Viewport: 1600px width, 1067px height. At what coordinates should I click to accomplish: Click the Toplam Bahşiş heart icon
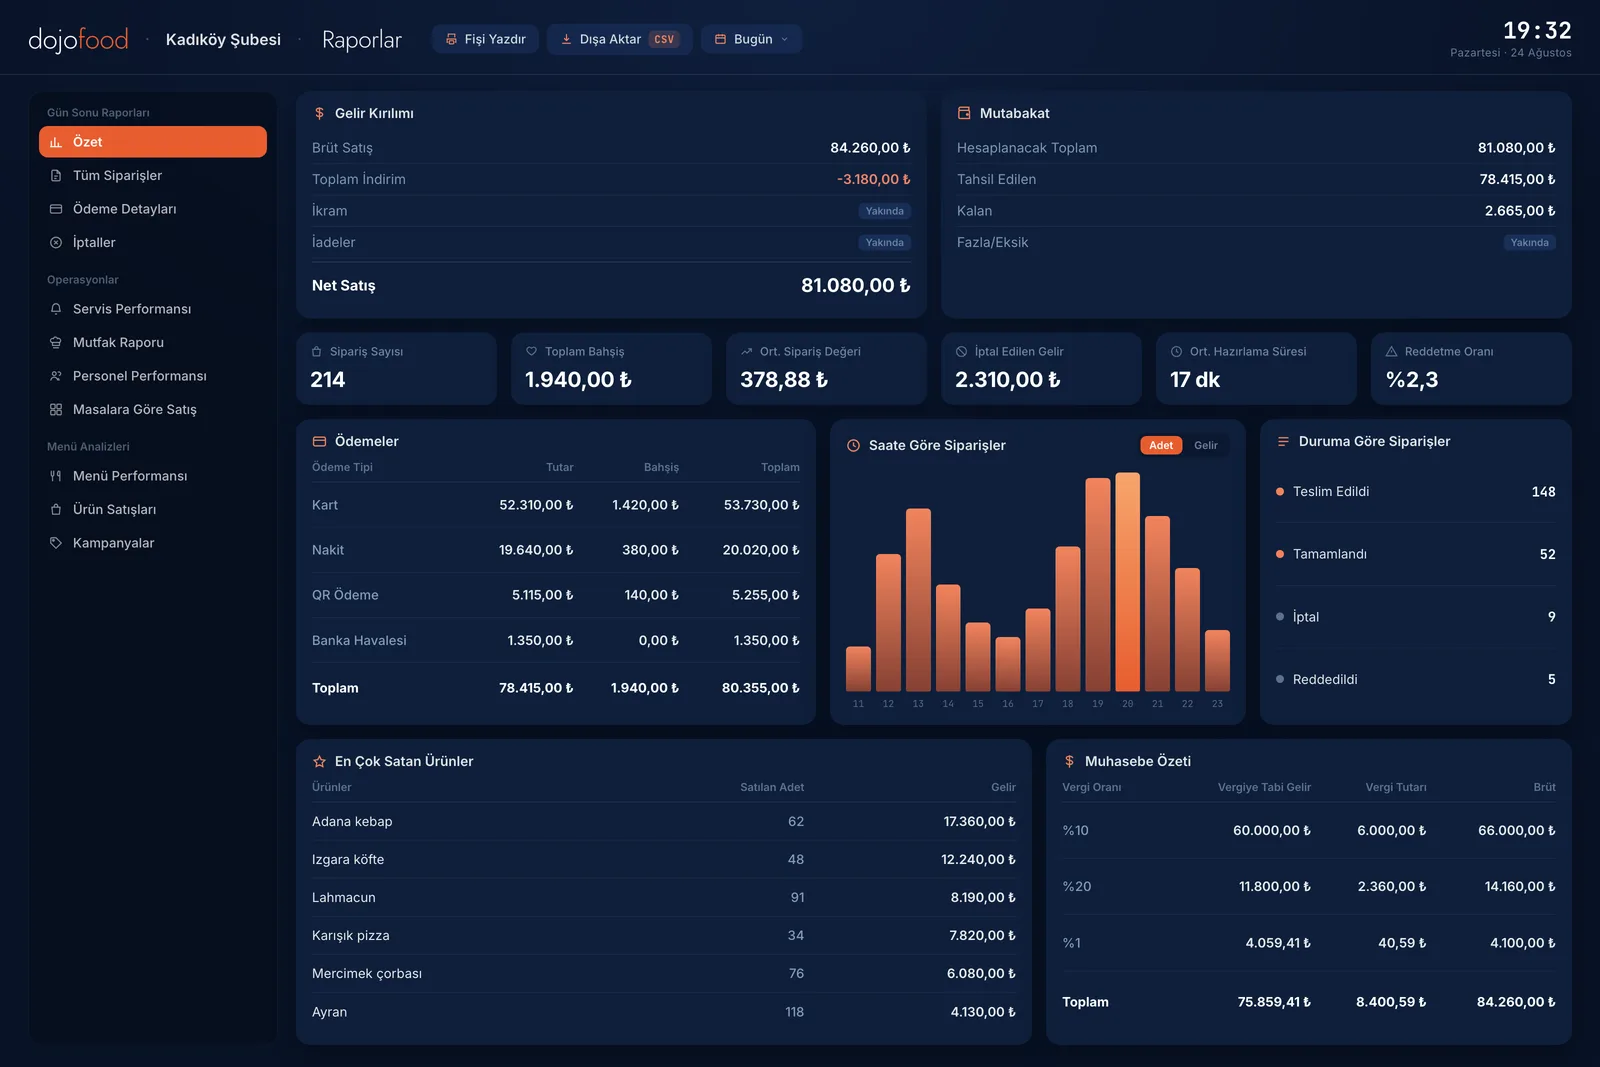pos(531,351)
